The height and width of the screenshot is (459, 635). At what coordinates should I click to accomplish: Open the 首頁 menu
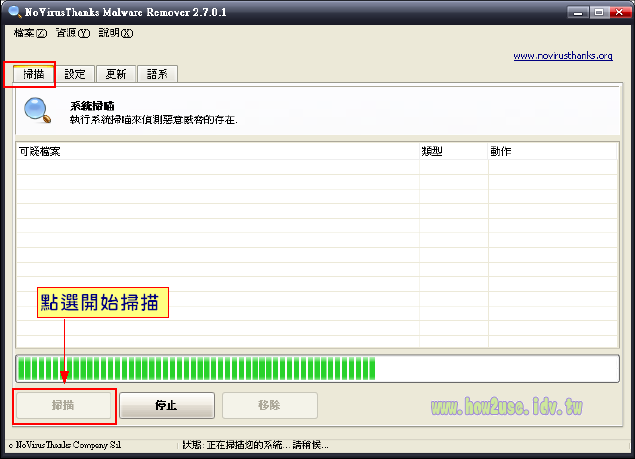(x=72, y=33)
